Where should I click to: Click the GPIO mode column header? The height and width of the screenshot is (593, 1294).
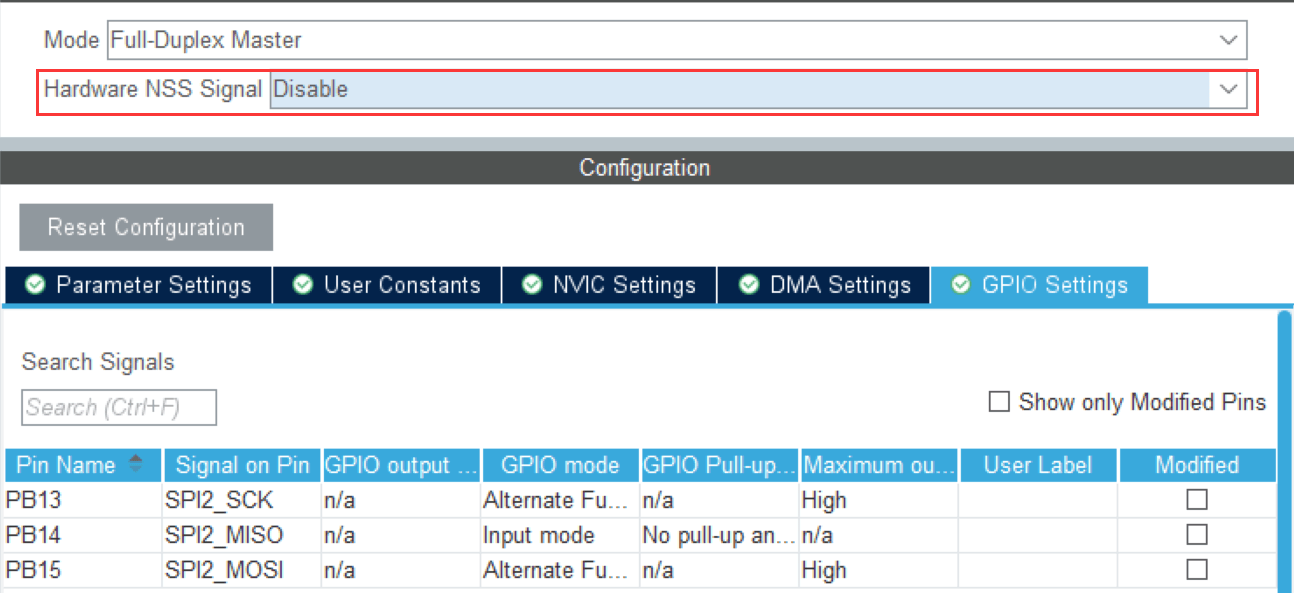[560, 465]
